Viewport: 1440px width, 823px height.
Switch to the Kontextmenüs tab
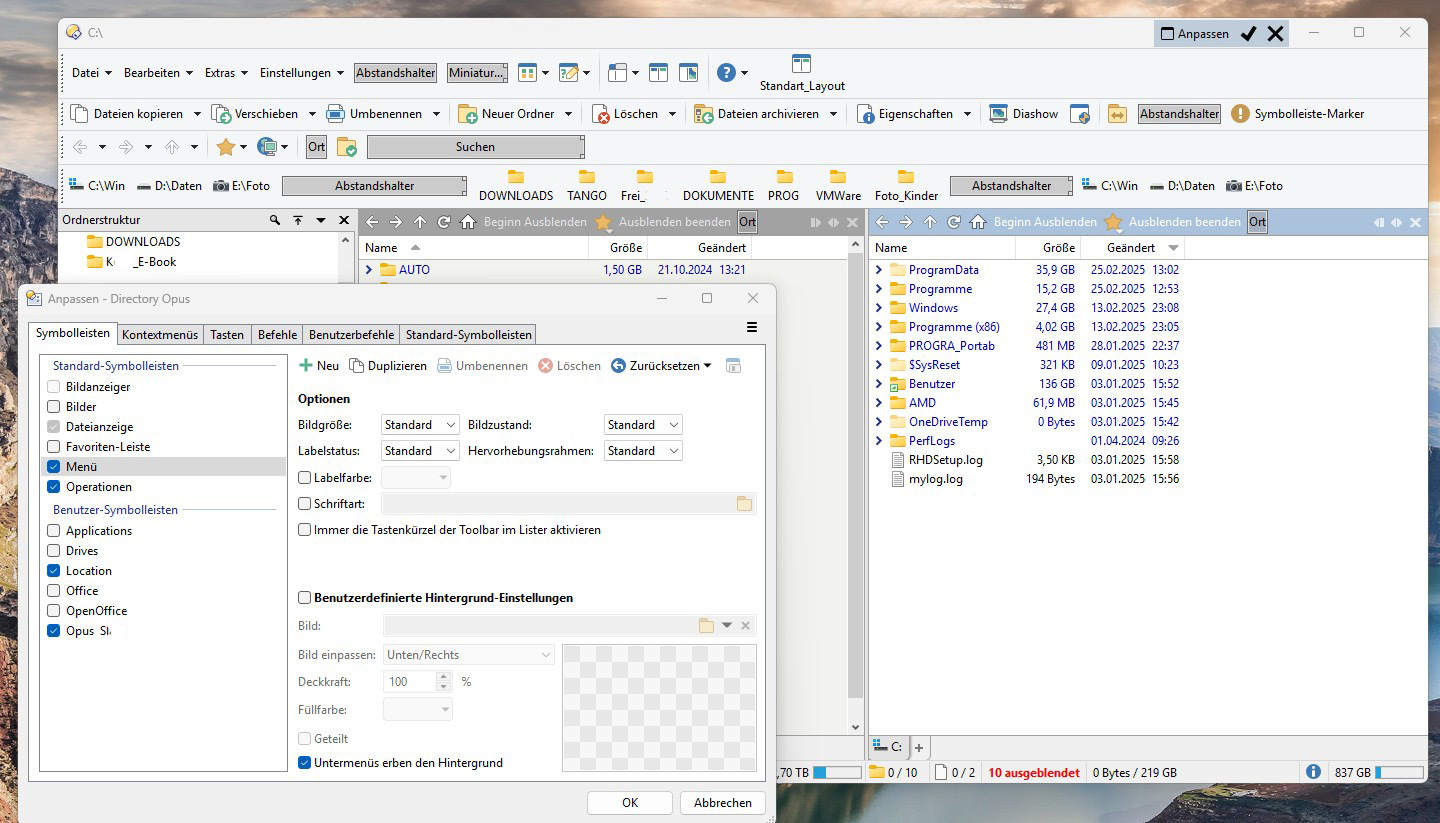pos(160,335)
